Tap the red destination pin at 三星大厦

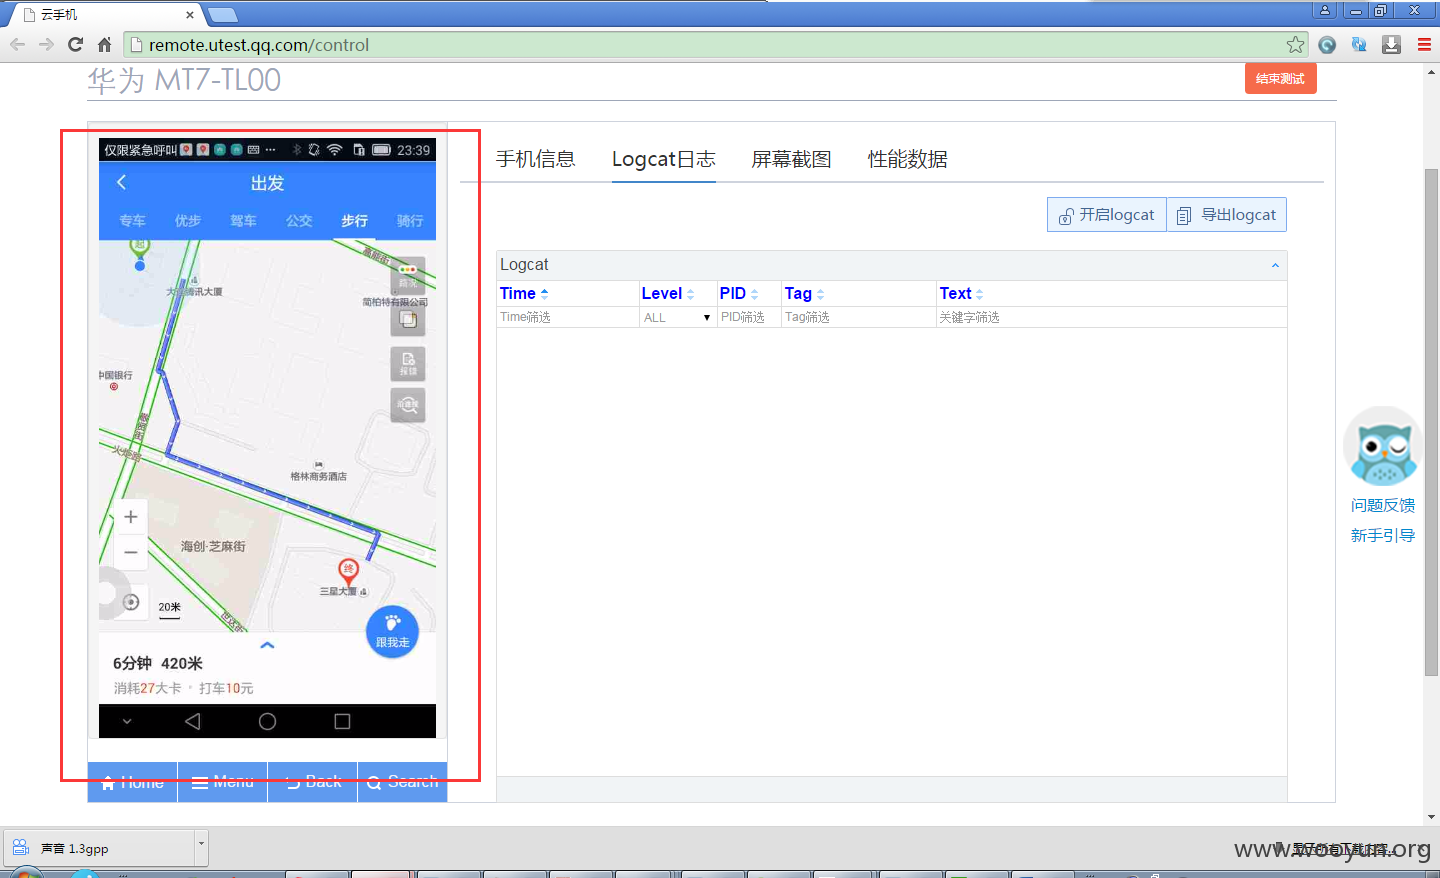[348, 573]
